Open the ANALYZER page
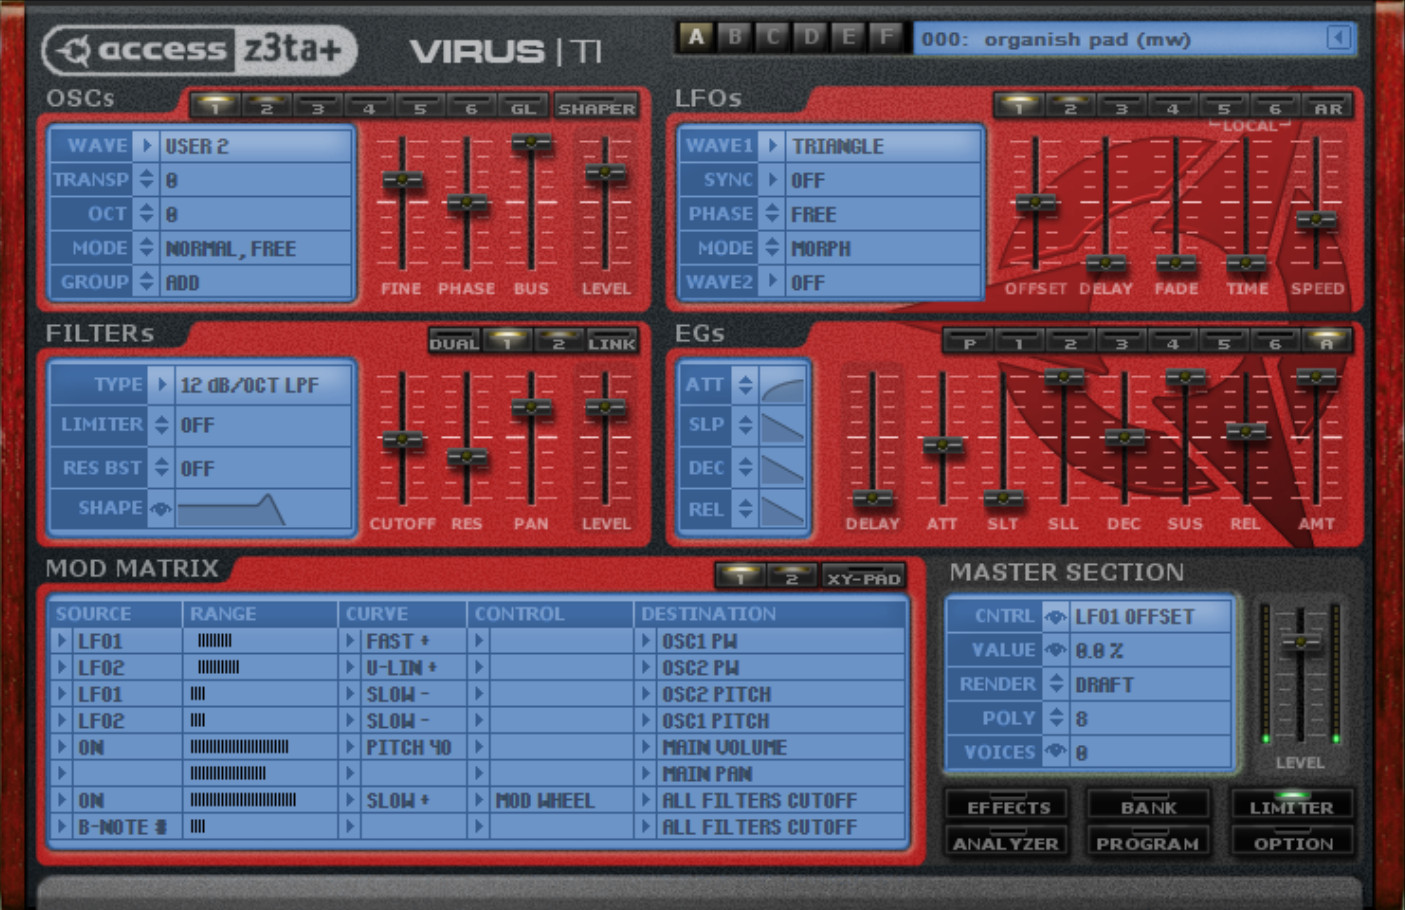Viewport: 1405px width, 910px height. [x=1005, y=842]
